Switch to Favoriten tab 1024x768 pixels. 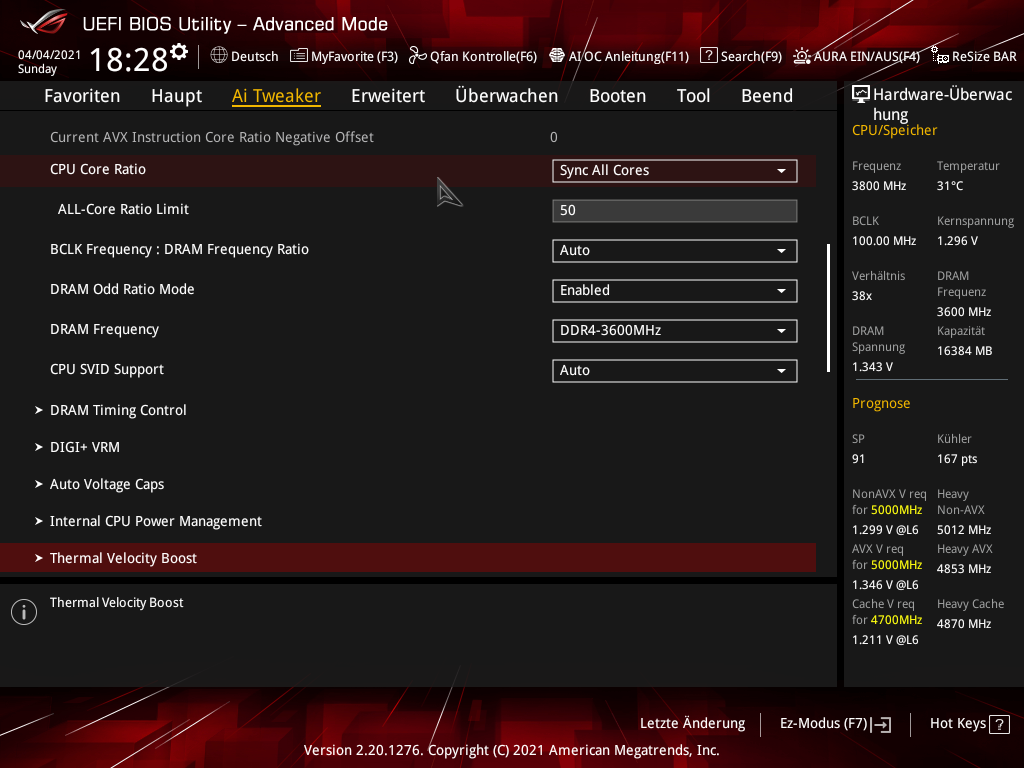[82, 96]
